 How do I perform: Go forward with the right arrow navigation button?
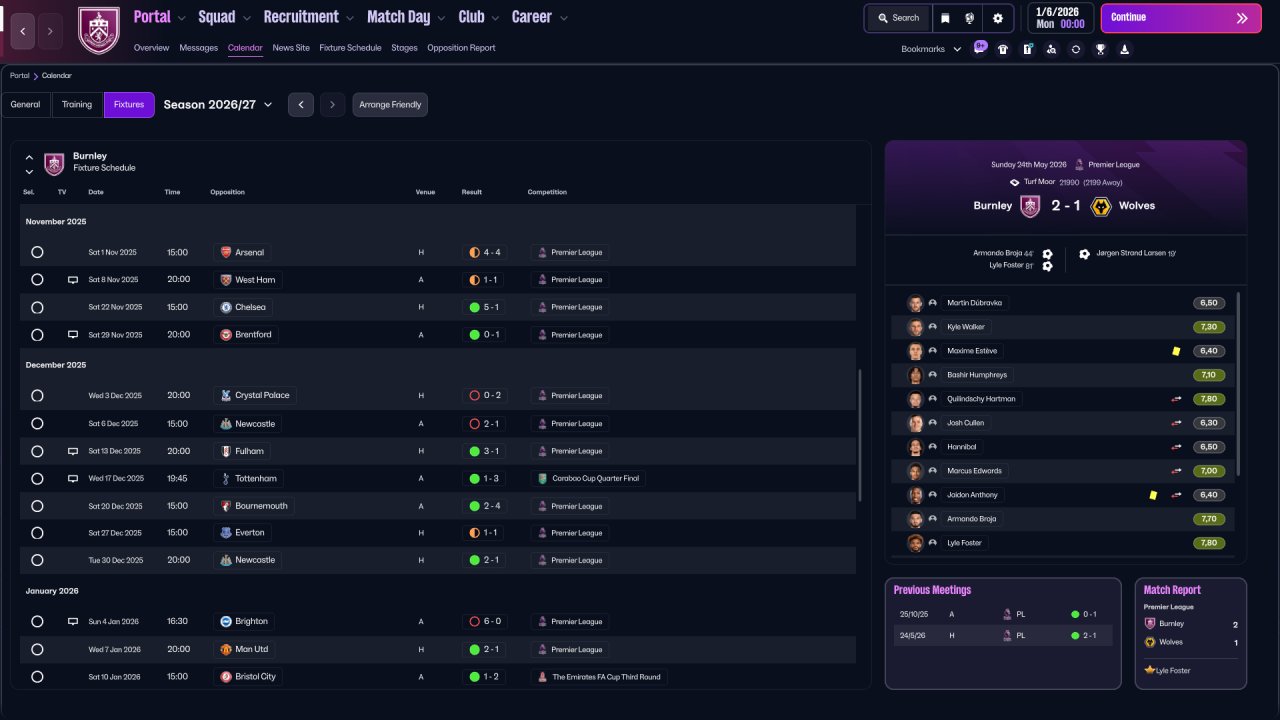click(51, 31)
